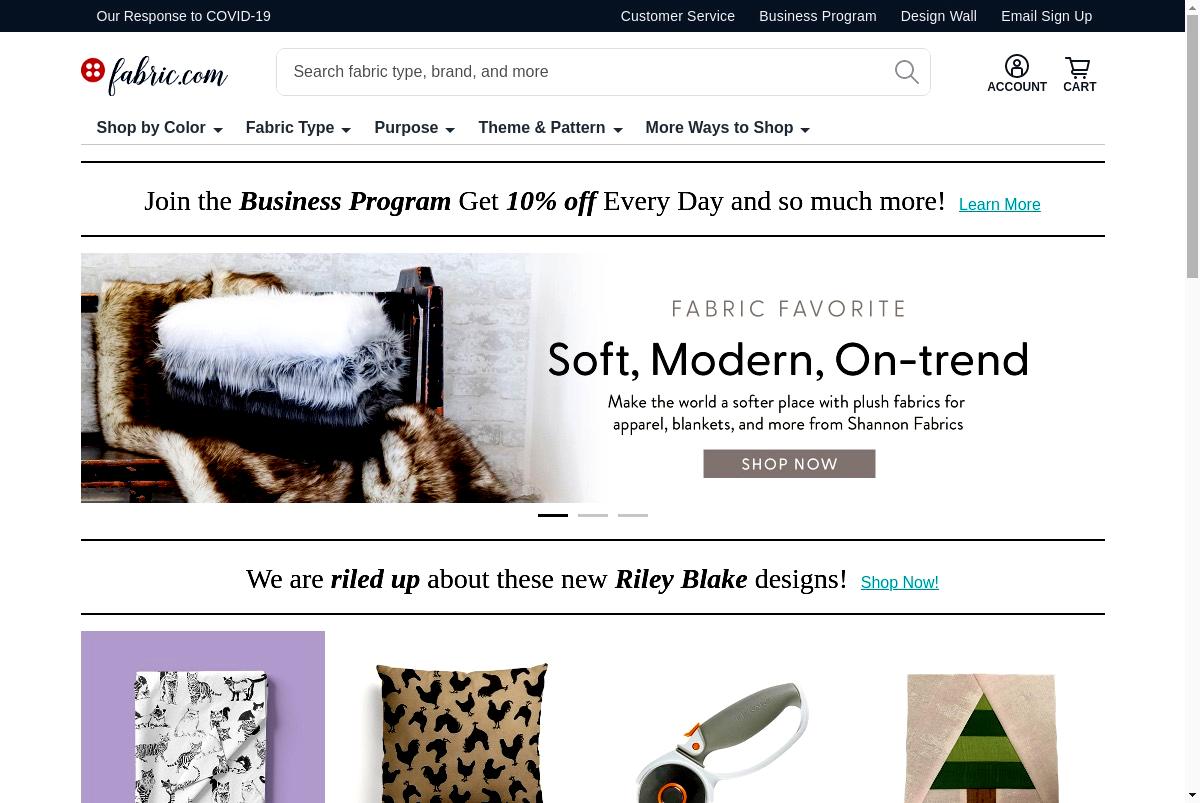1200x803 pixels.
Task: Click the magnifying glass search icon
Action: [907, 72]
